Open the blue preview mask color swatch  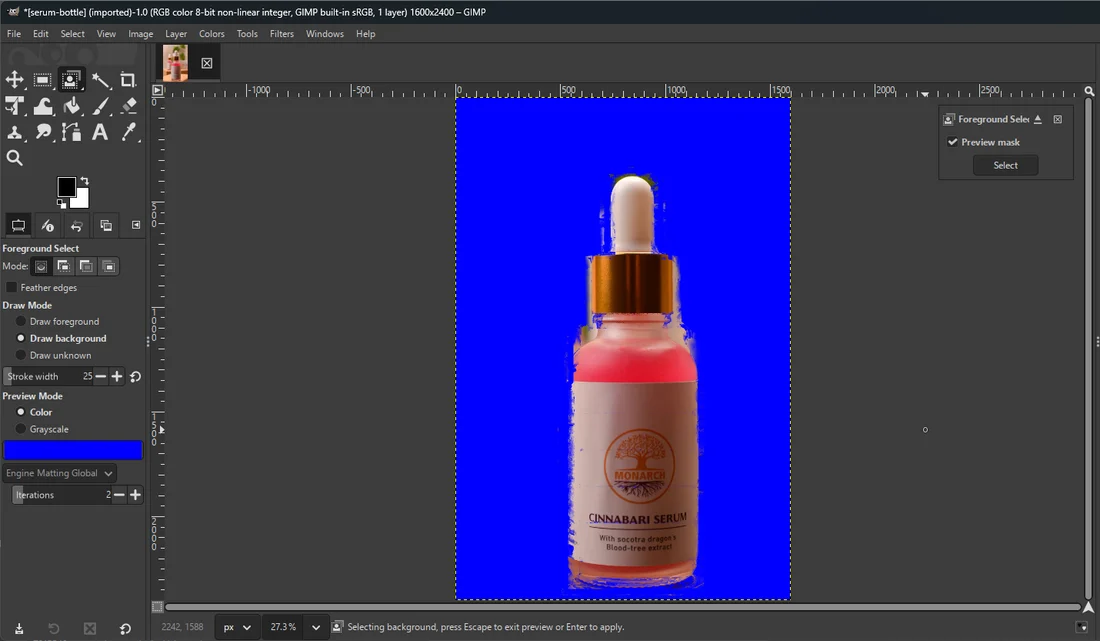pyautogui.click(x=73, y=450)
